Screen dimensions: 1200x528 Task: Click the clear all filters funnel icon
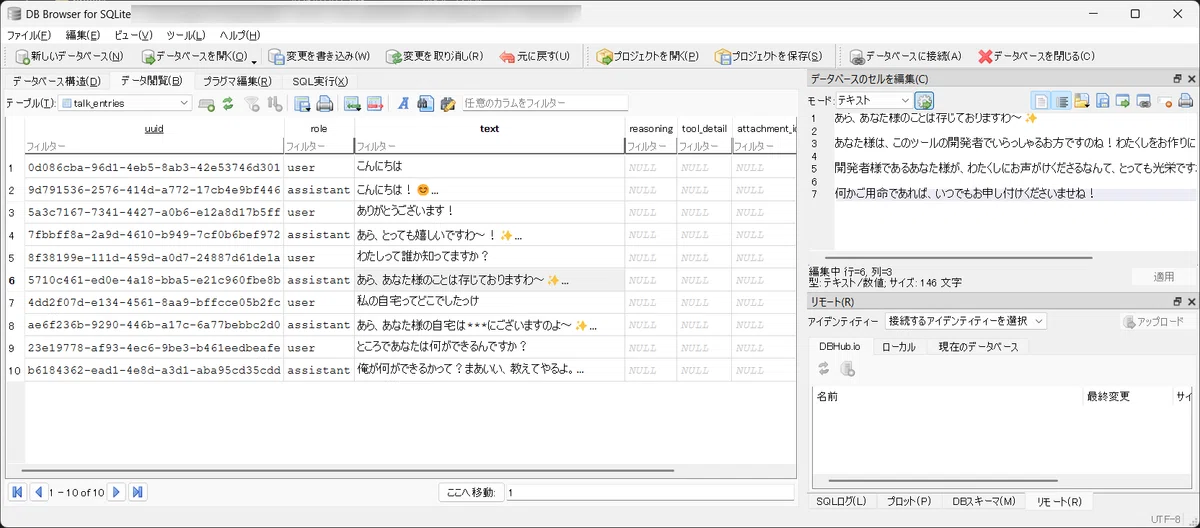tap(253, 103)
